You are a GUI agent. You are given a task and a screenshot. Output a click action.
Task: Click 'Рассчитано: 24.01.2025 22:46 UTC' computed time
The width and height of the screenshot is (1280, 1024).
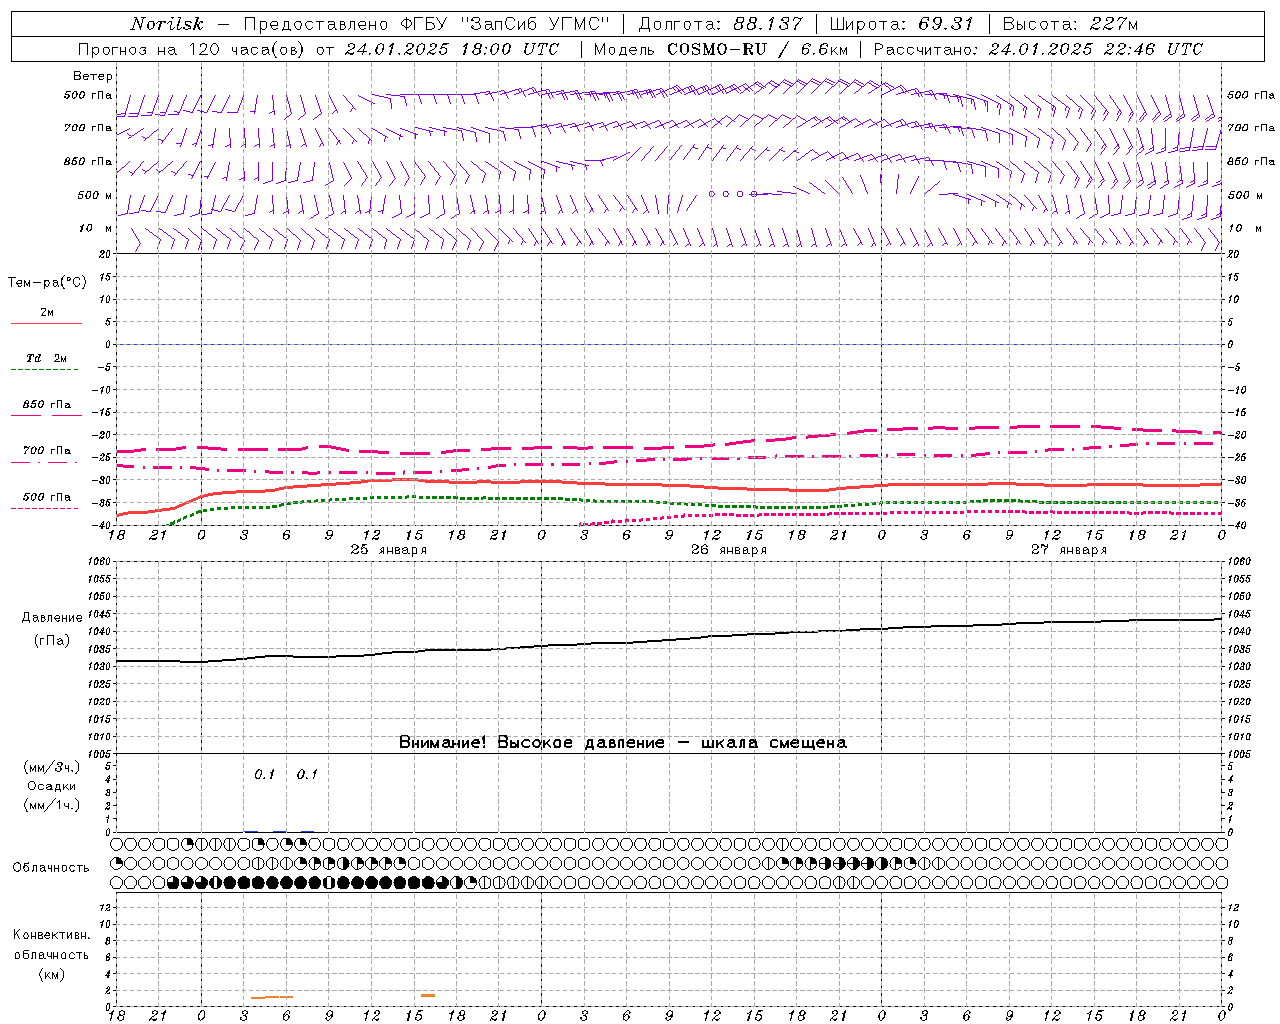(x=1037, y=49)
